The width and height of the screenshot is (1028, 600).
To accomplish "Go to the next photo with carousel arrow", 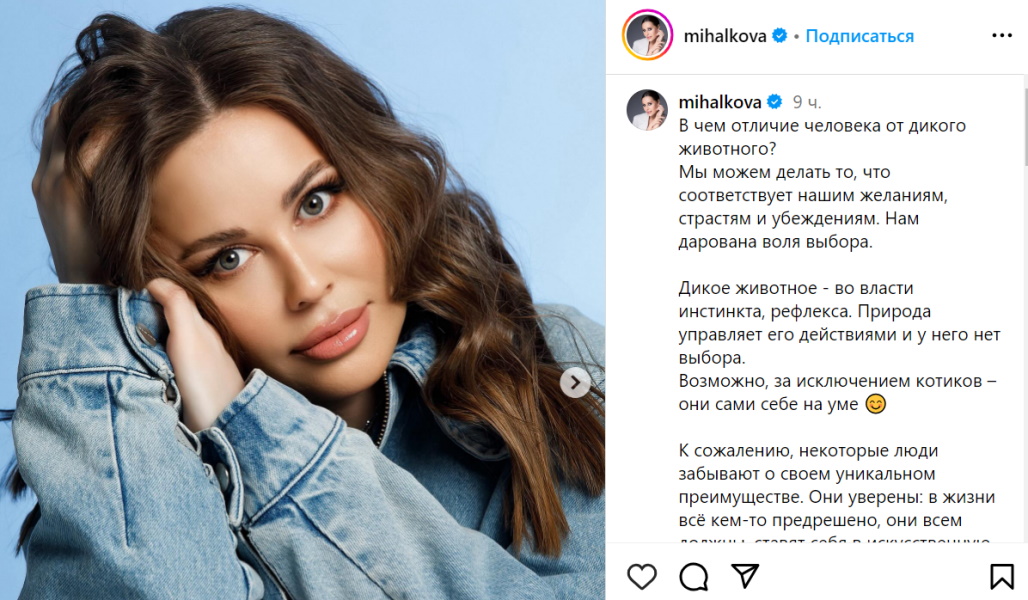I will coord(575,383).
